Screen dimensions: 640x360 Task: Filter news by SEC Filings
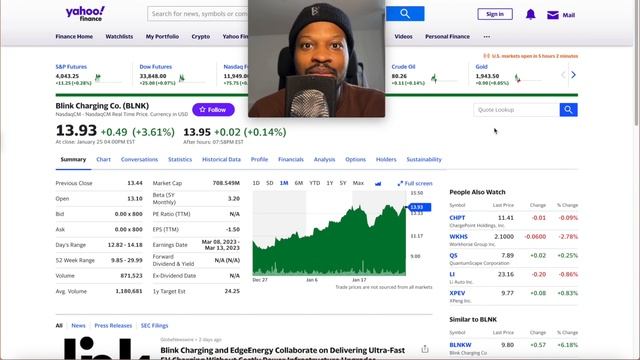point(154,326)
